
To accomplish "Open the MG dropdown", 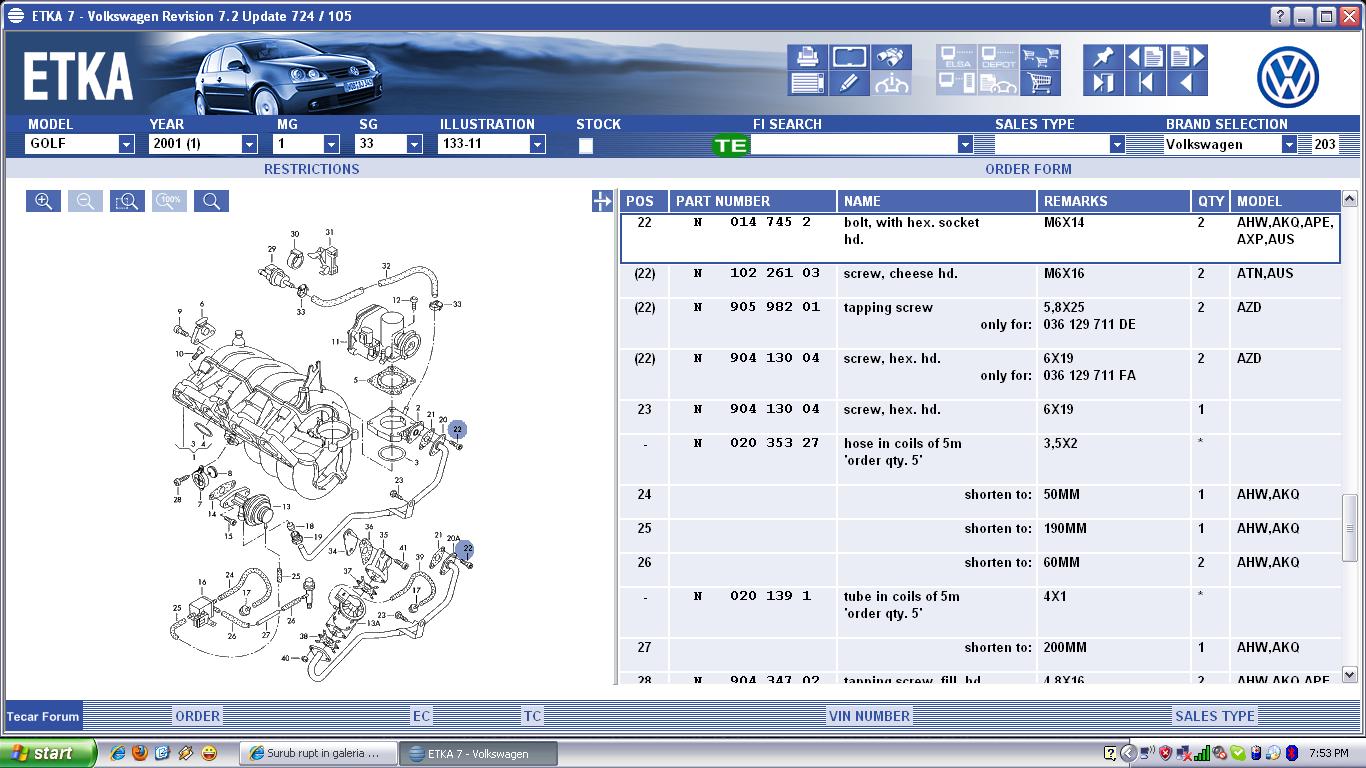I will tap(331, 144).
